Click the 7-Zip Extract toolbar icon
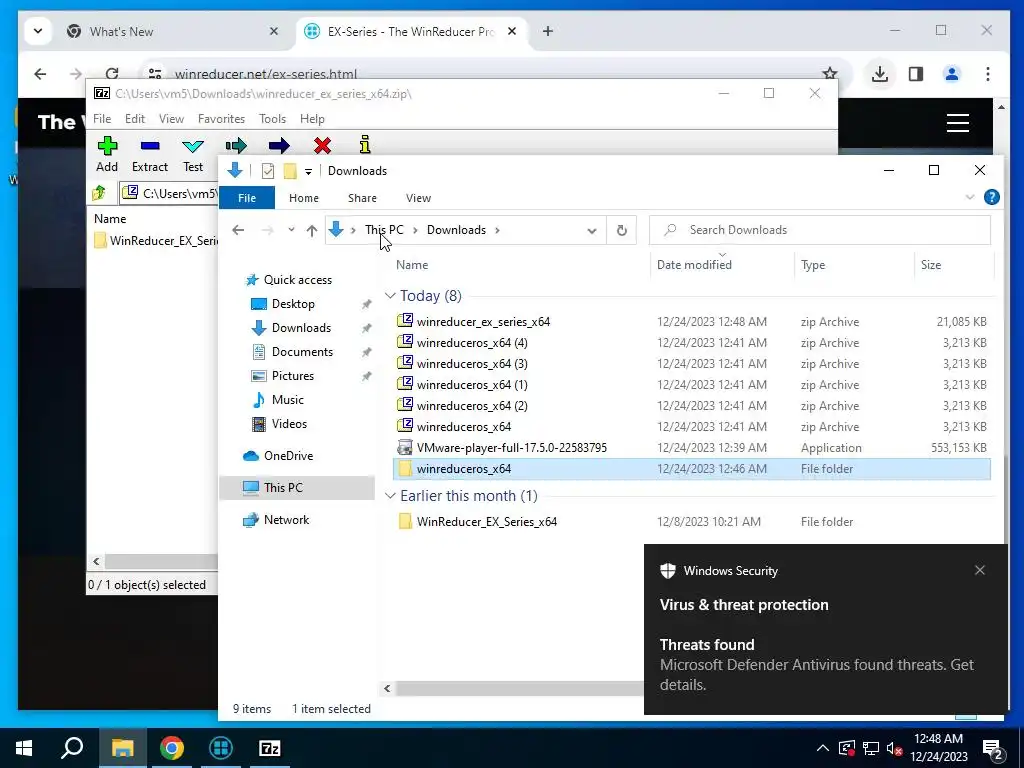This screenshot has width=1024, height=768. pyautogui.click(x=150, y=146)
